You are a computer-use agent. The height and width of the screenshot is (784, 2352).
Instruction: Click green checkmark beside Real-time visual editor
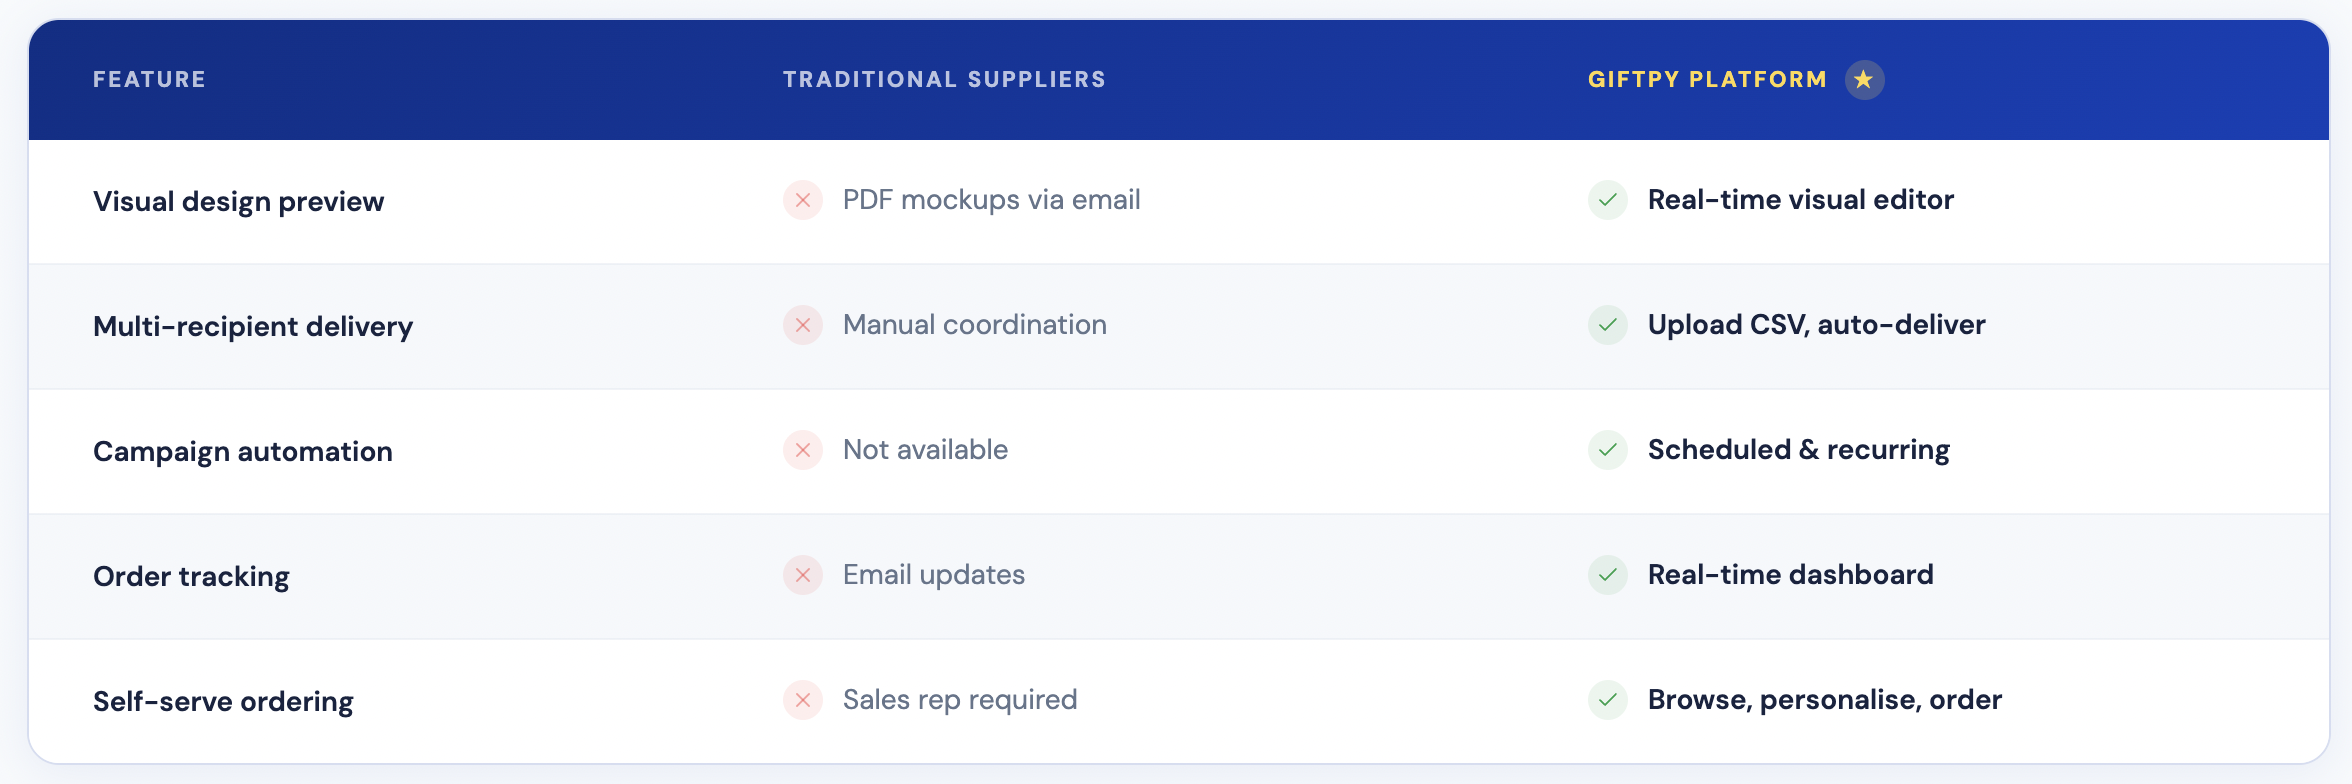[x=1607, y=200]
